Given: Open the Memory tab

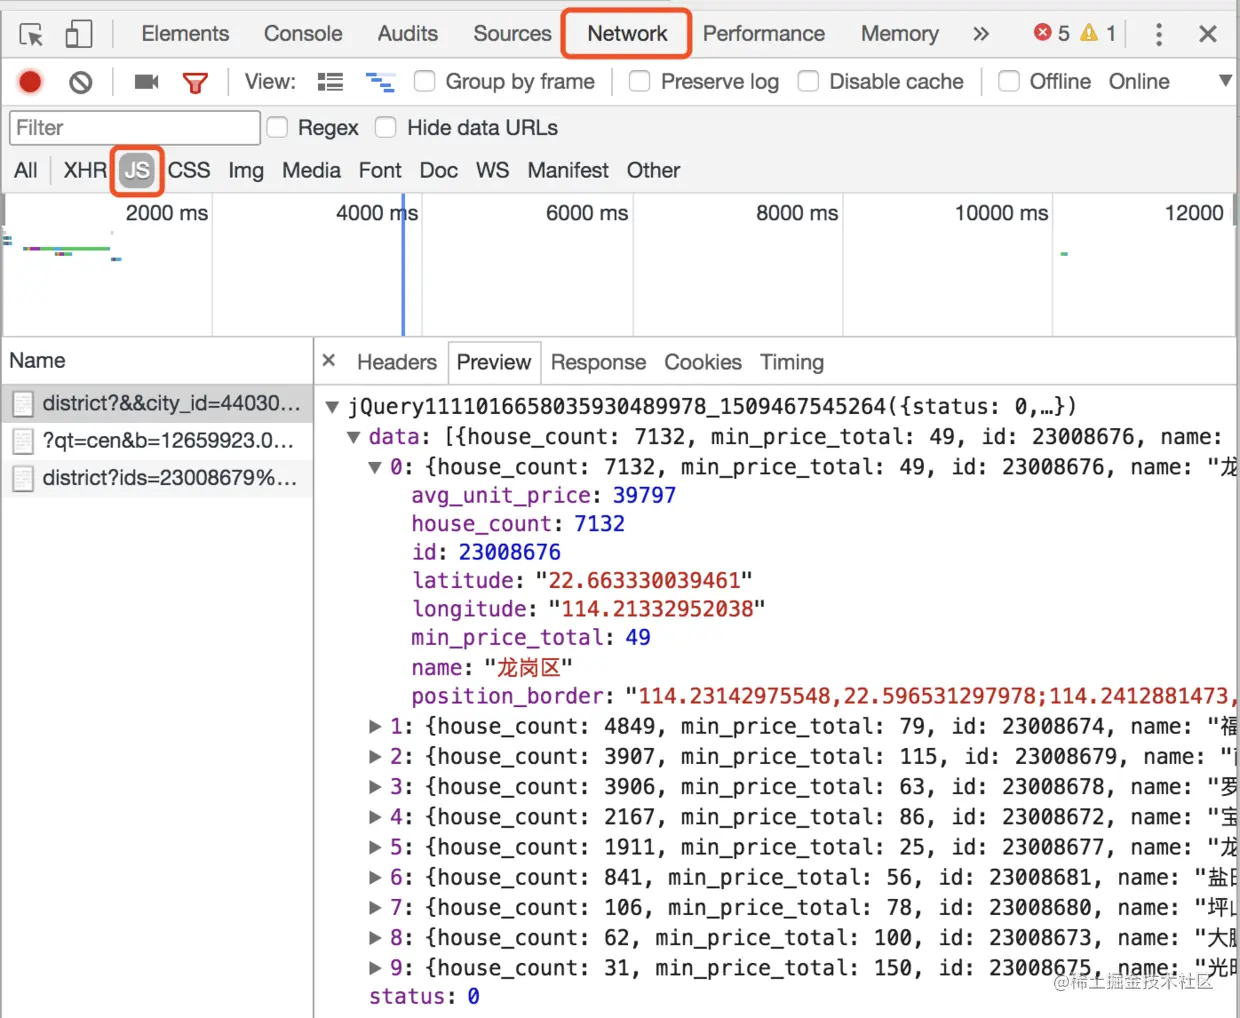Looking at the screenshot, I should click(900, 34).
